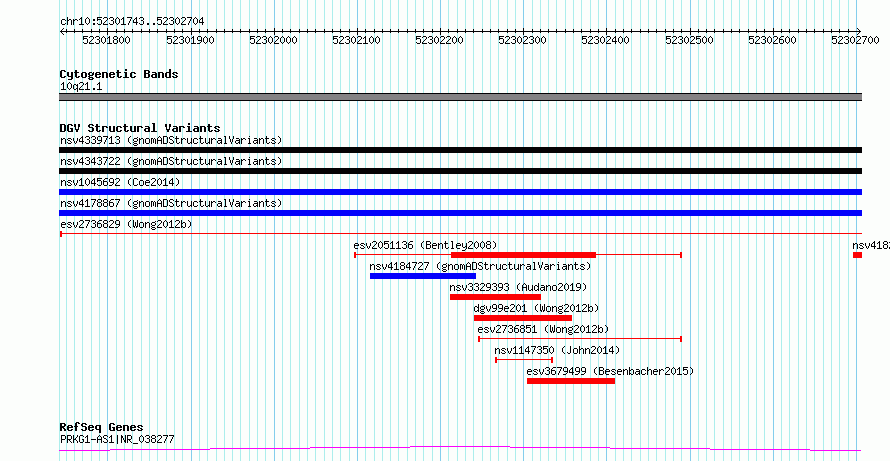The width and height of the screenshot is (890, 461).
Task: Open variant label nsv4178867 (gnomADStructuralVariants)
Action: click(171, 203)
